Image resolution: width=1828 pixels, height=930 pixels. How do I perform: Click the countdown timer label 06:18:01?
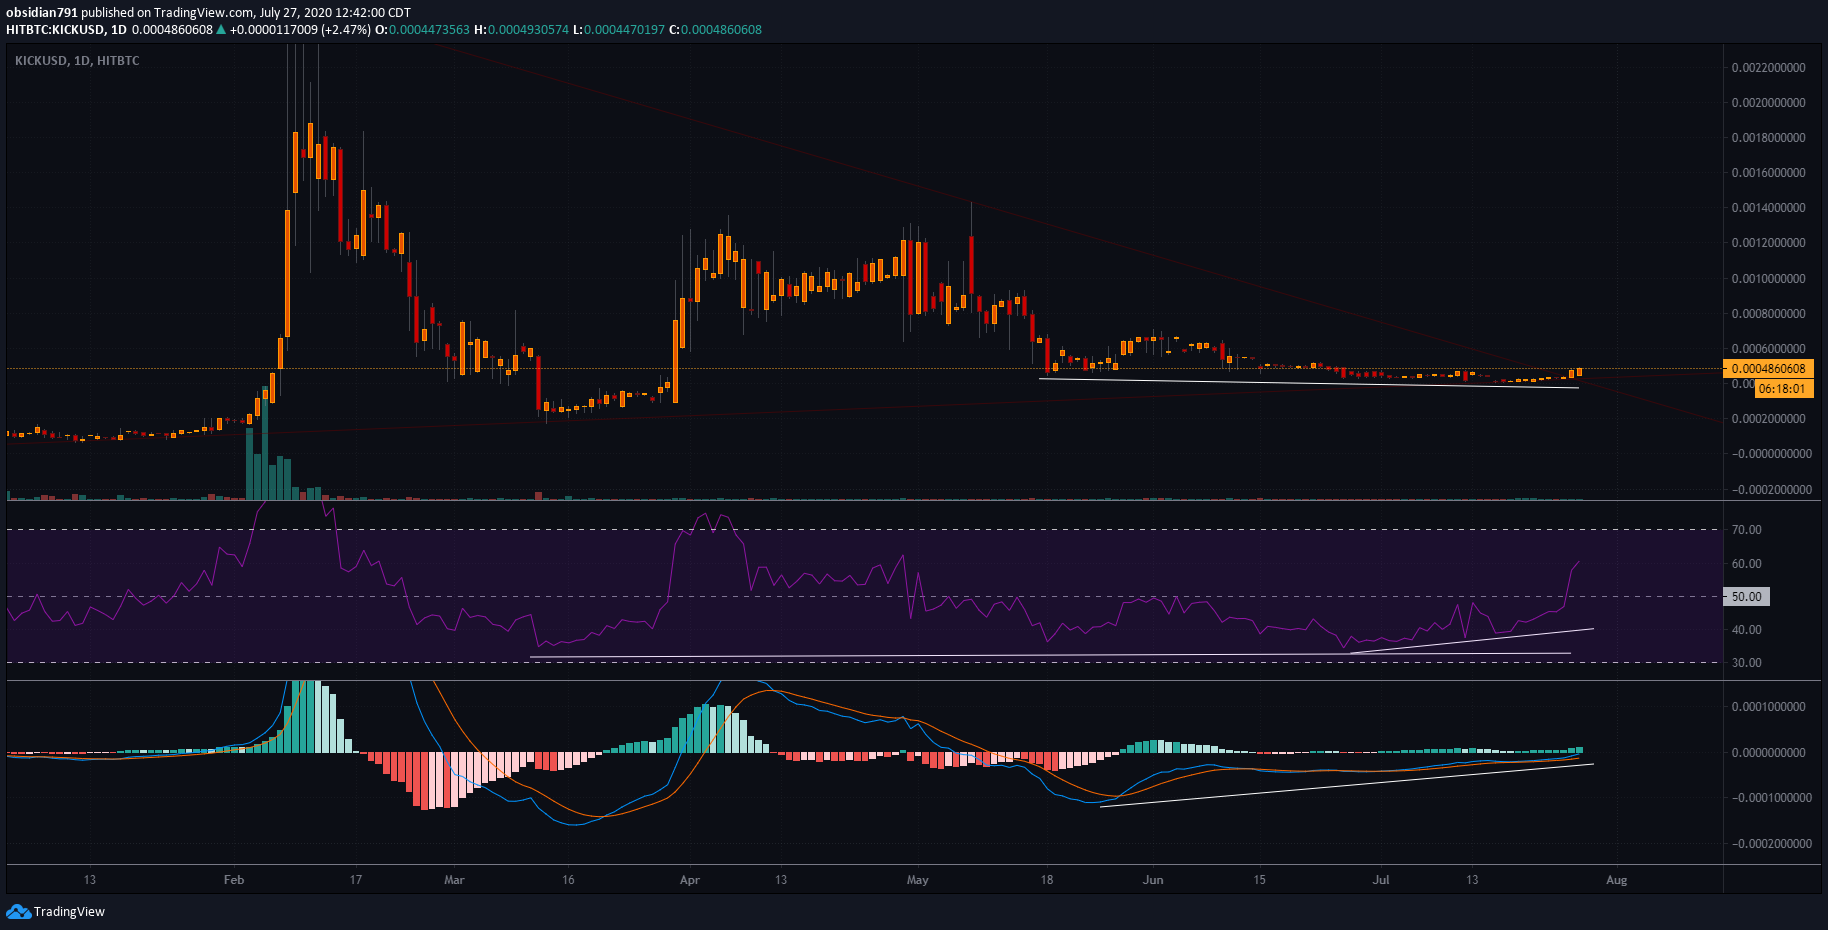click(1782, 388)
